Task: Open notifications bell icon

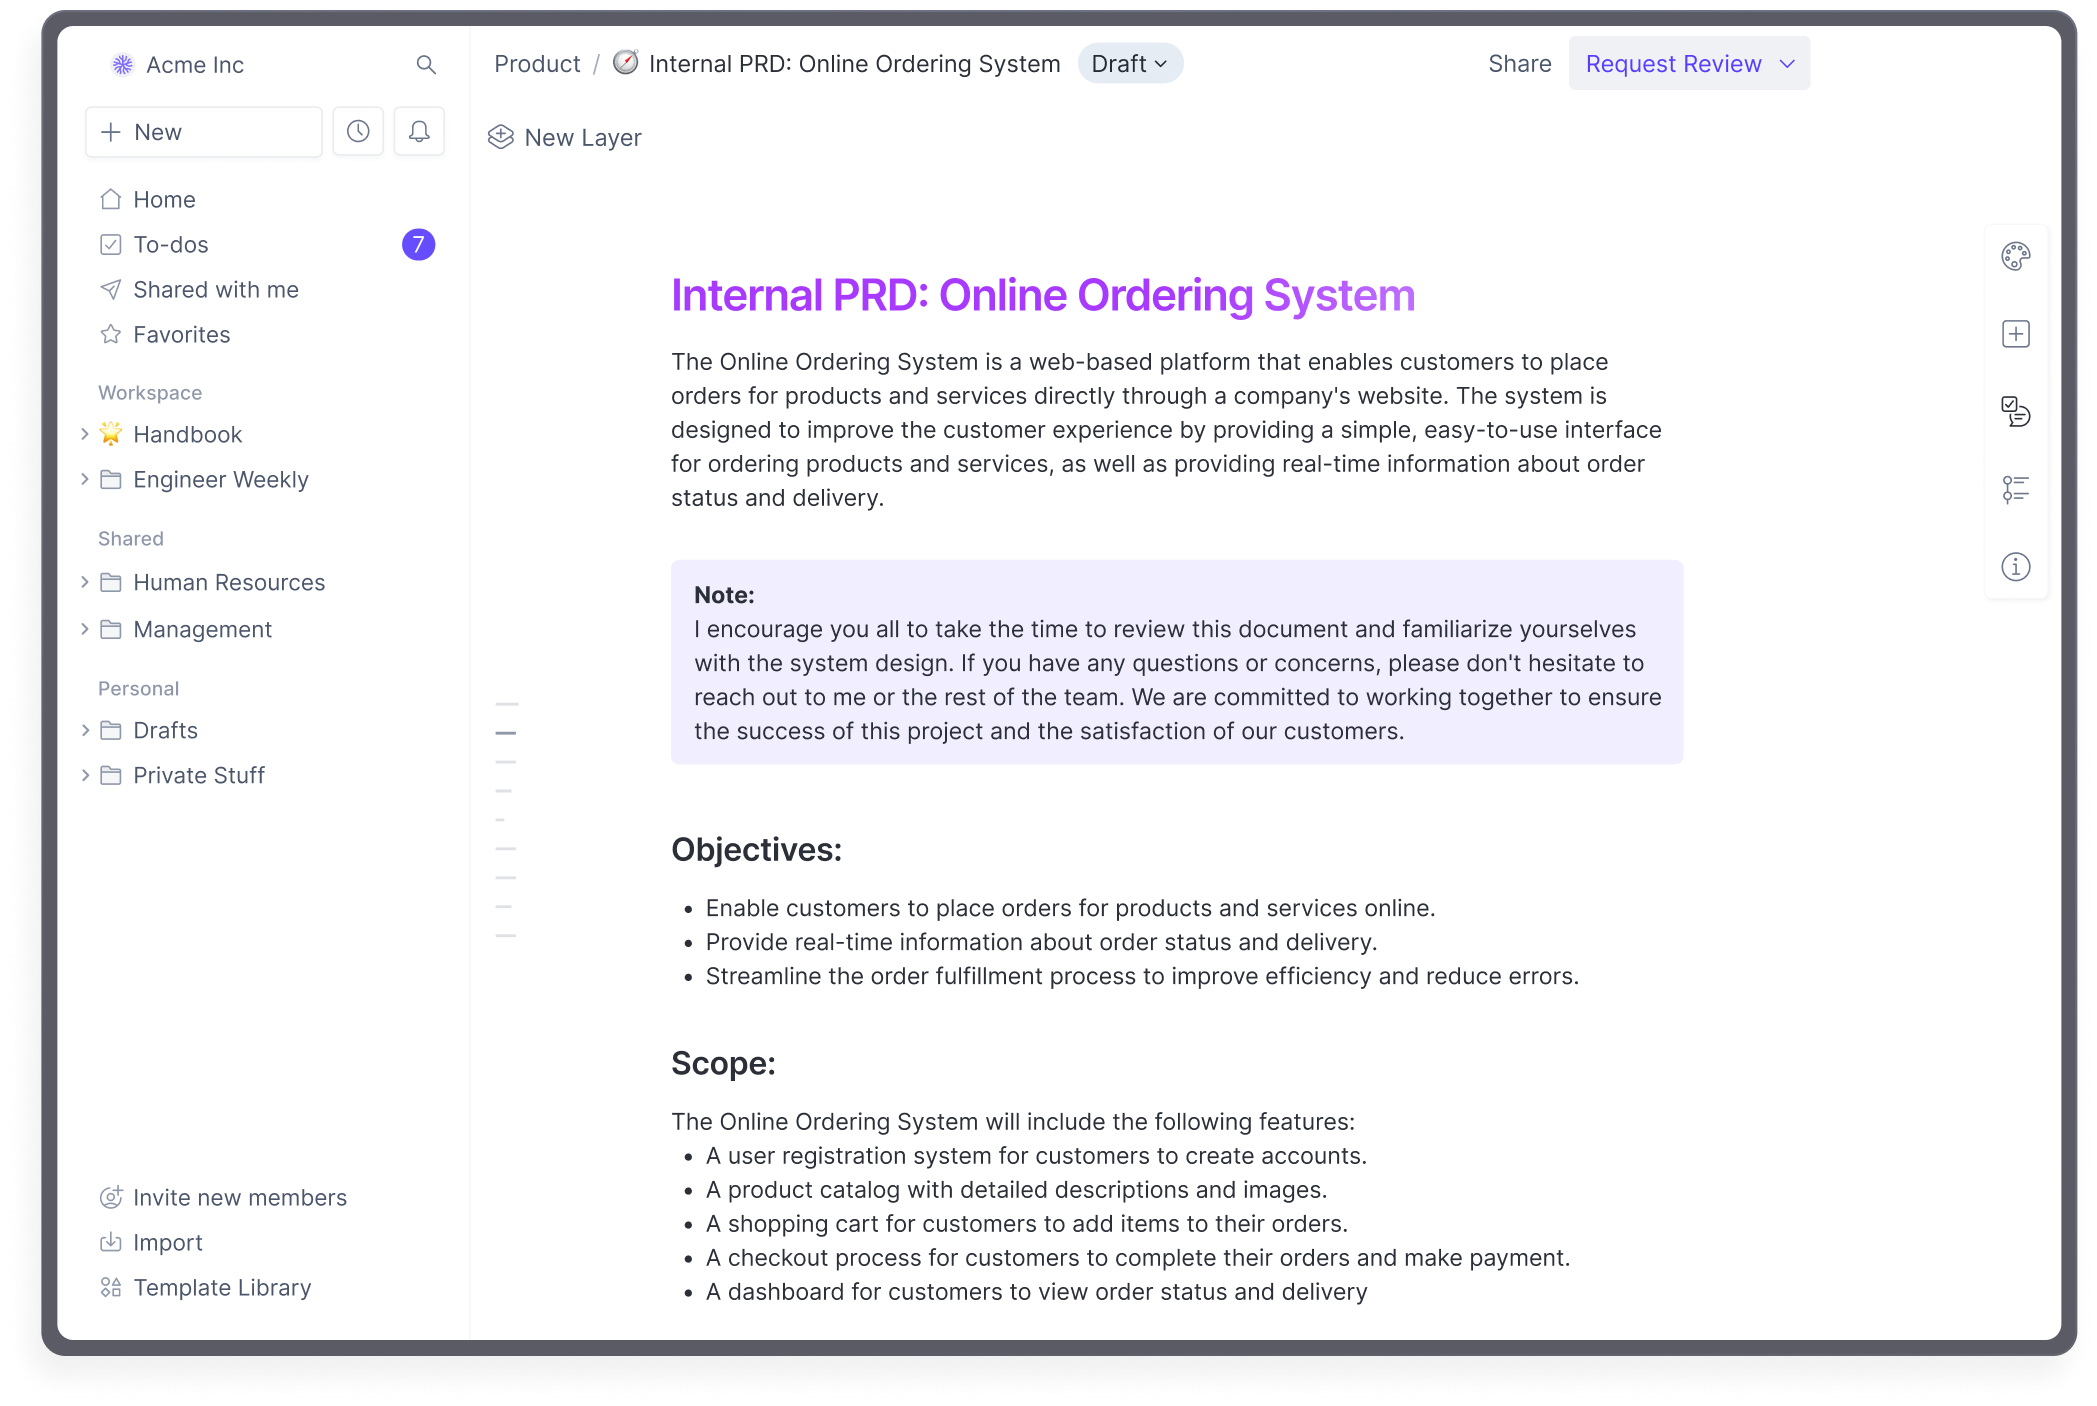Action: [419, 132]
